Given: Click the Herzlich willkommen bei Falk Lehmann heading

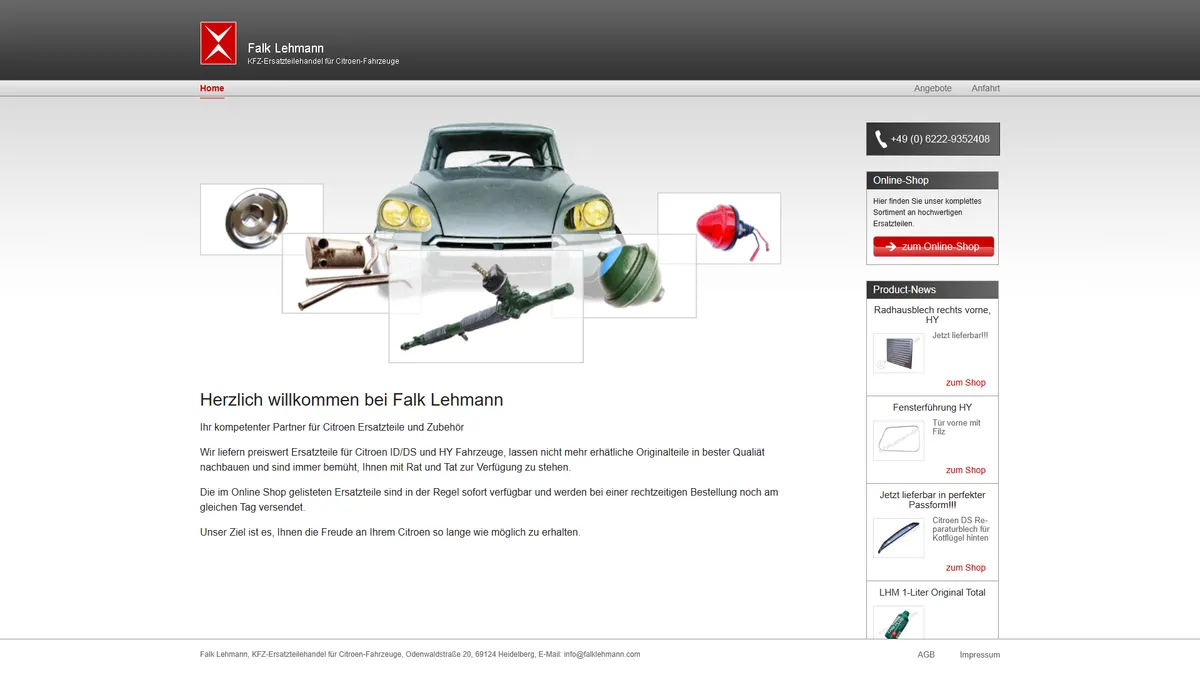Looking at the screenshot, I should [352, 400].
